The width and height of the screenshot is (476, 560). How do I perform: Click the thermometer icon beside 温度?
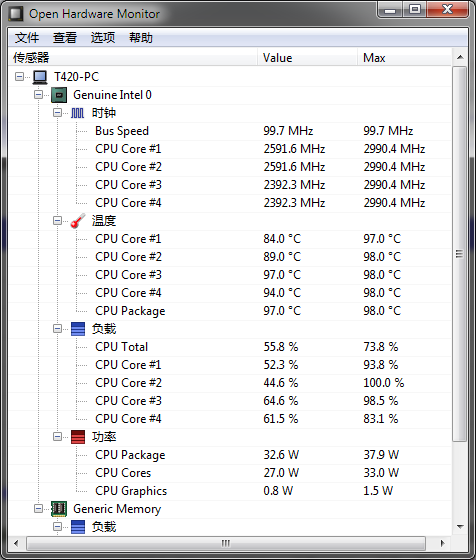78,220
